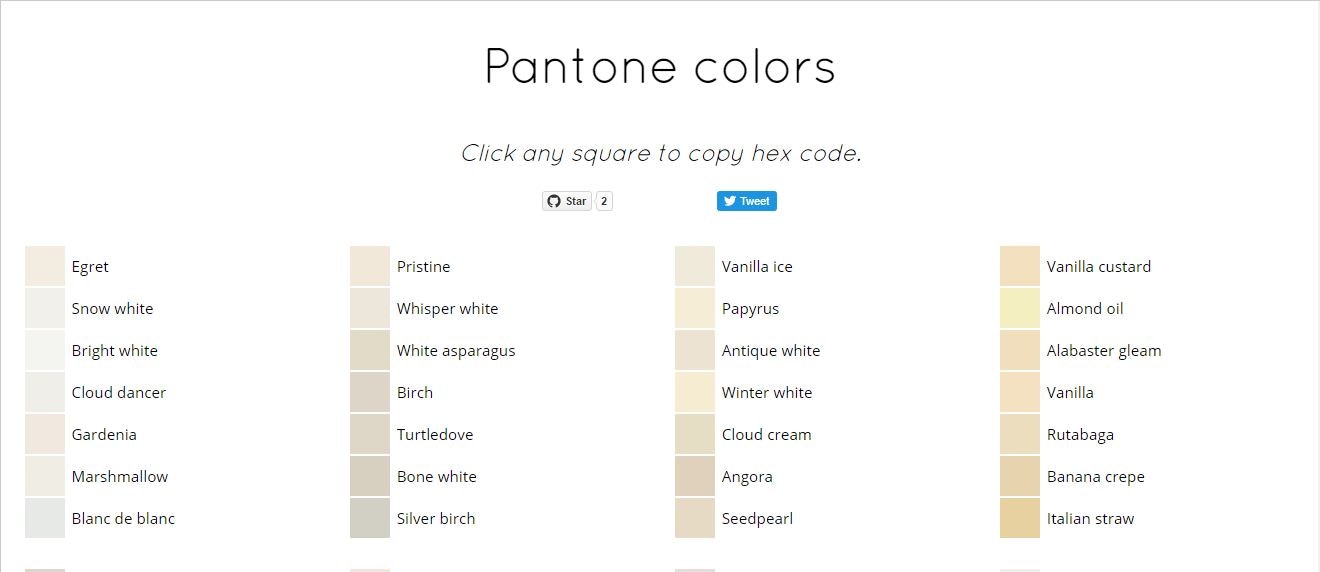
Task: Select the Winter white swatch
Action: pyautogui.click(x=695, y=392)
